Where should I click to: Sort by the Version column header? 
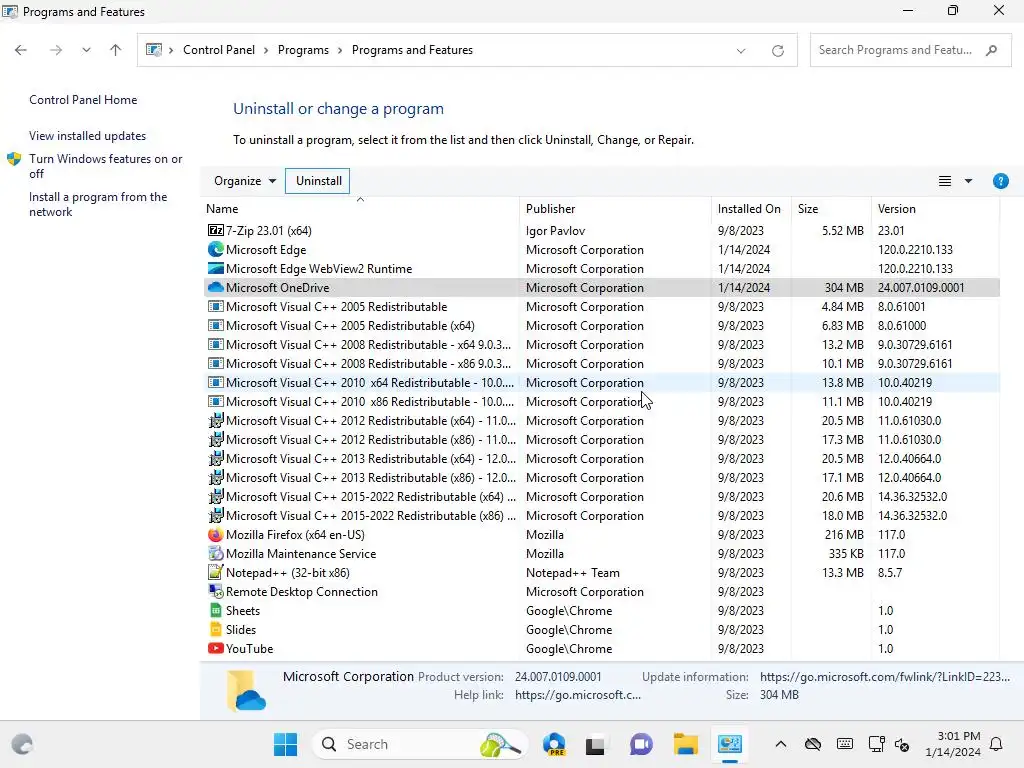[935, 209]
